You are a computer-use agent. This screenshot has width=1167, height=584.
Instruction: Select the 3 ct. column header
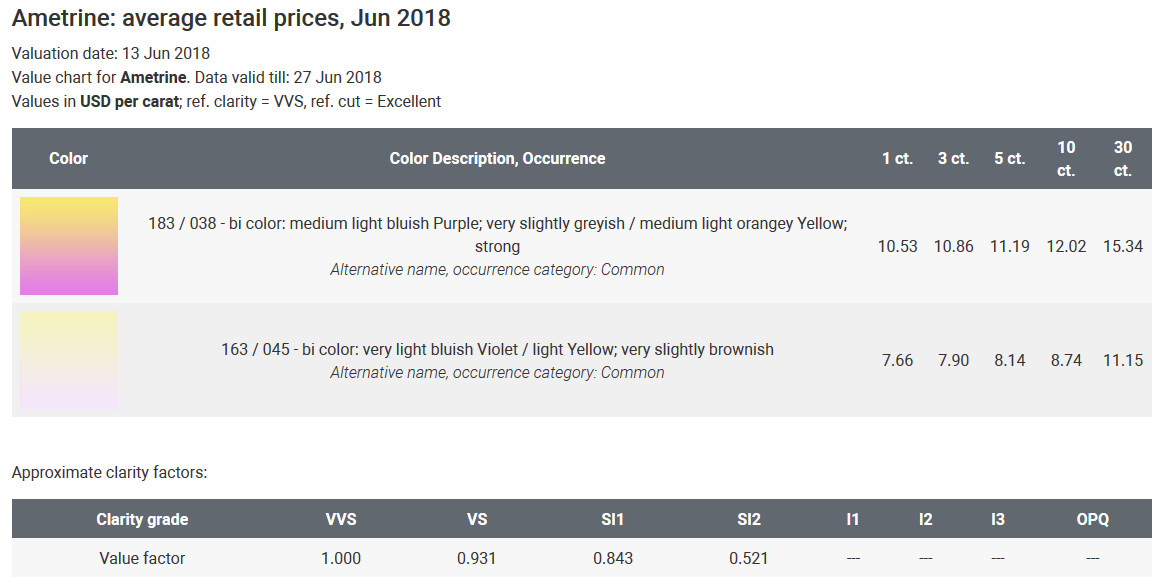point(953,158)
